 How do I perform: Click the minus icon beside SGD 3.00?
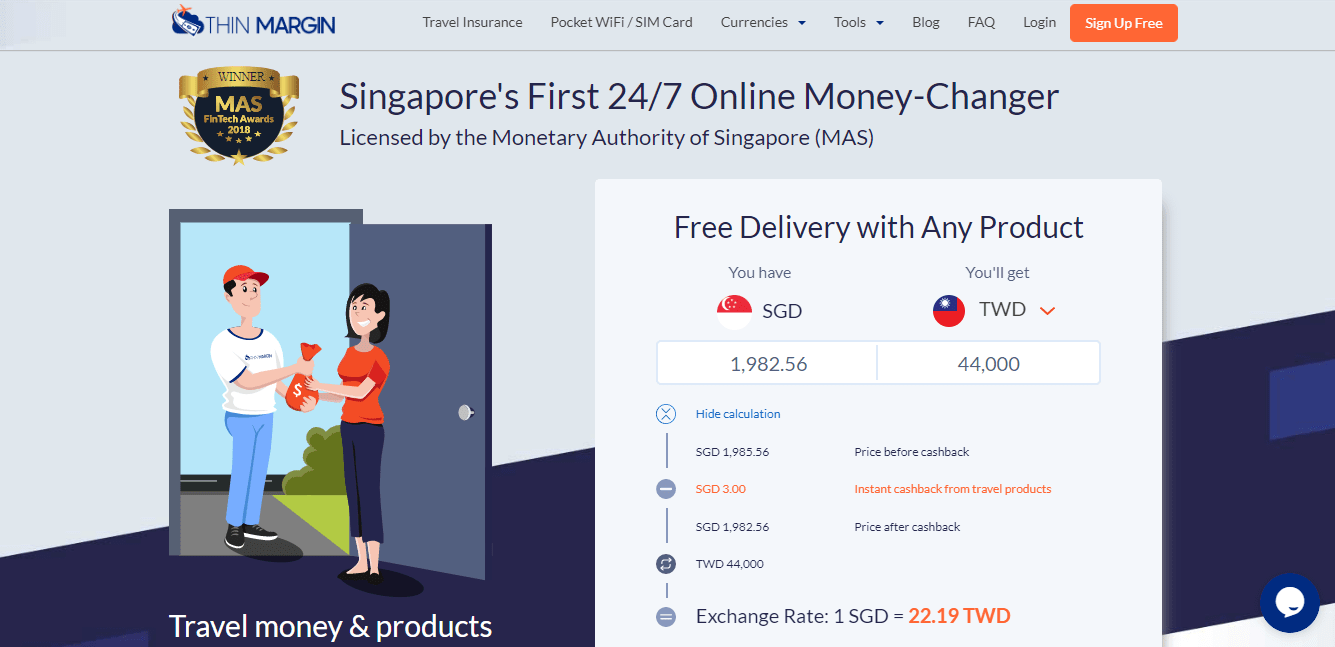point(666,489)
